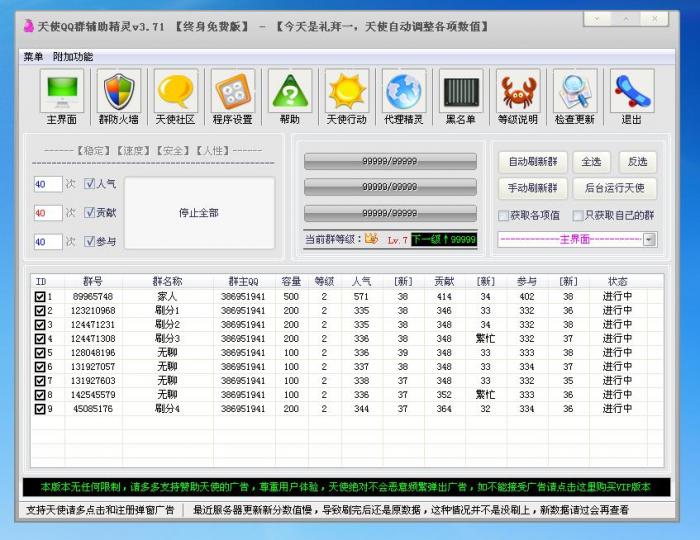Open the 主界面 monitor icon
Viewport: 700px width, 540px height.
pos(62,91)
